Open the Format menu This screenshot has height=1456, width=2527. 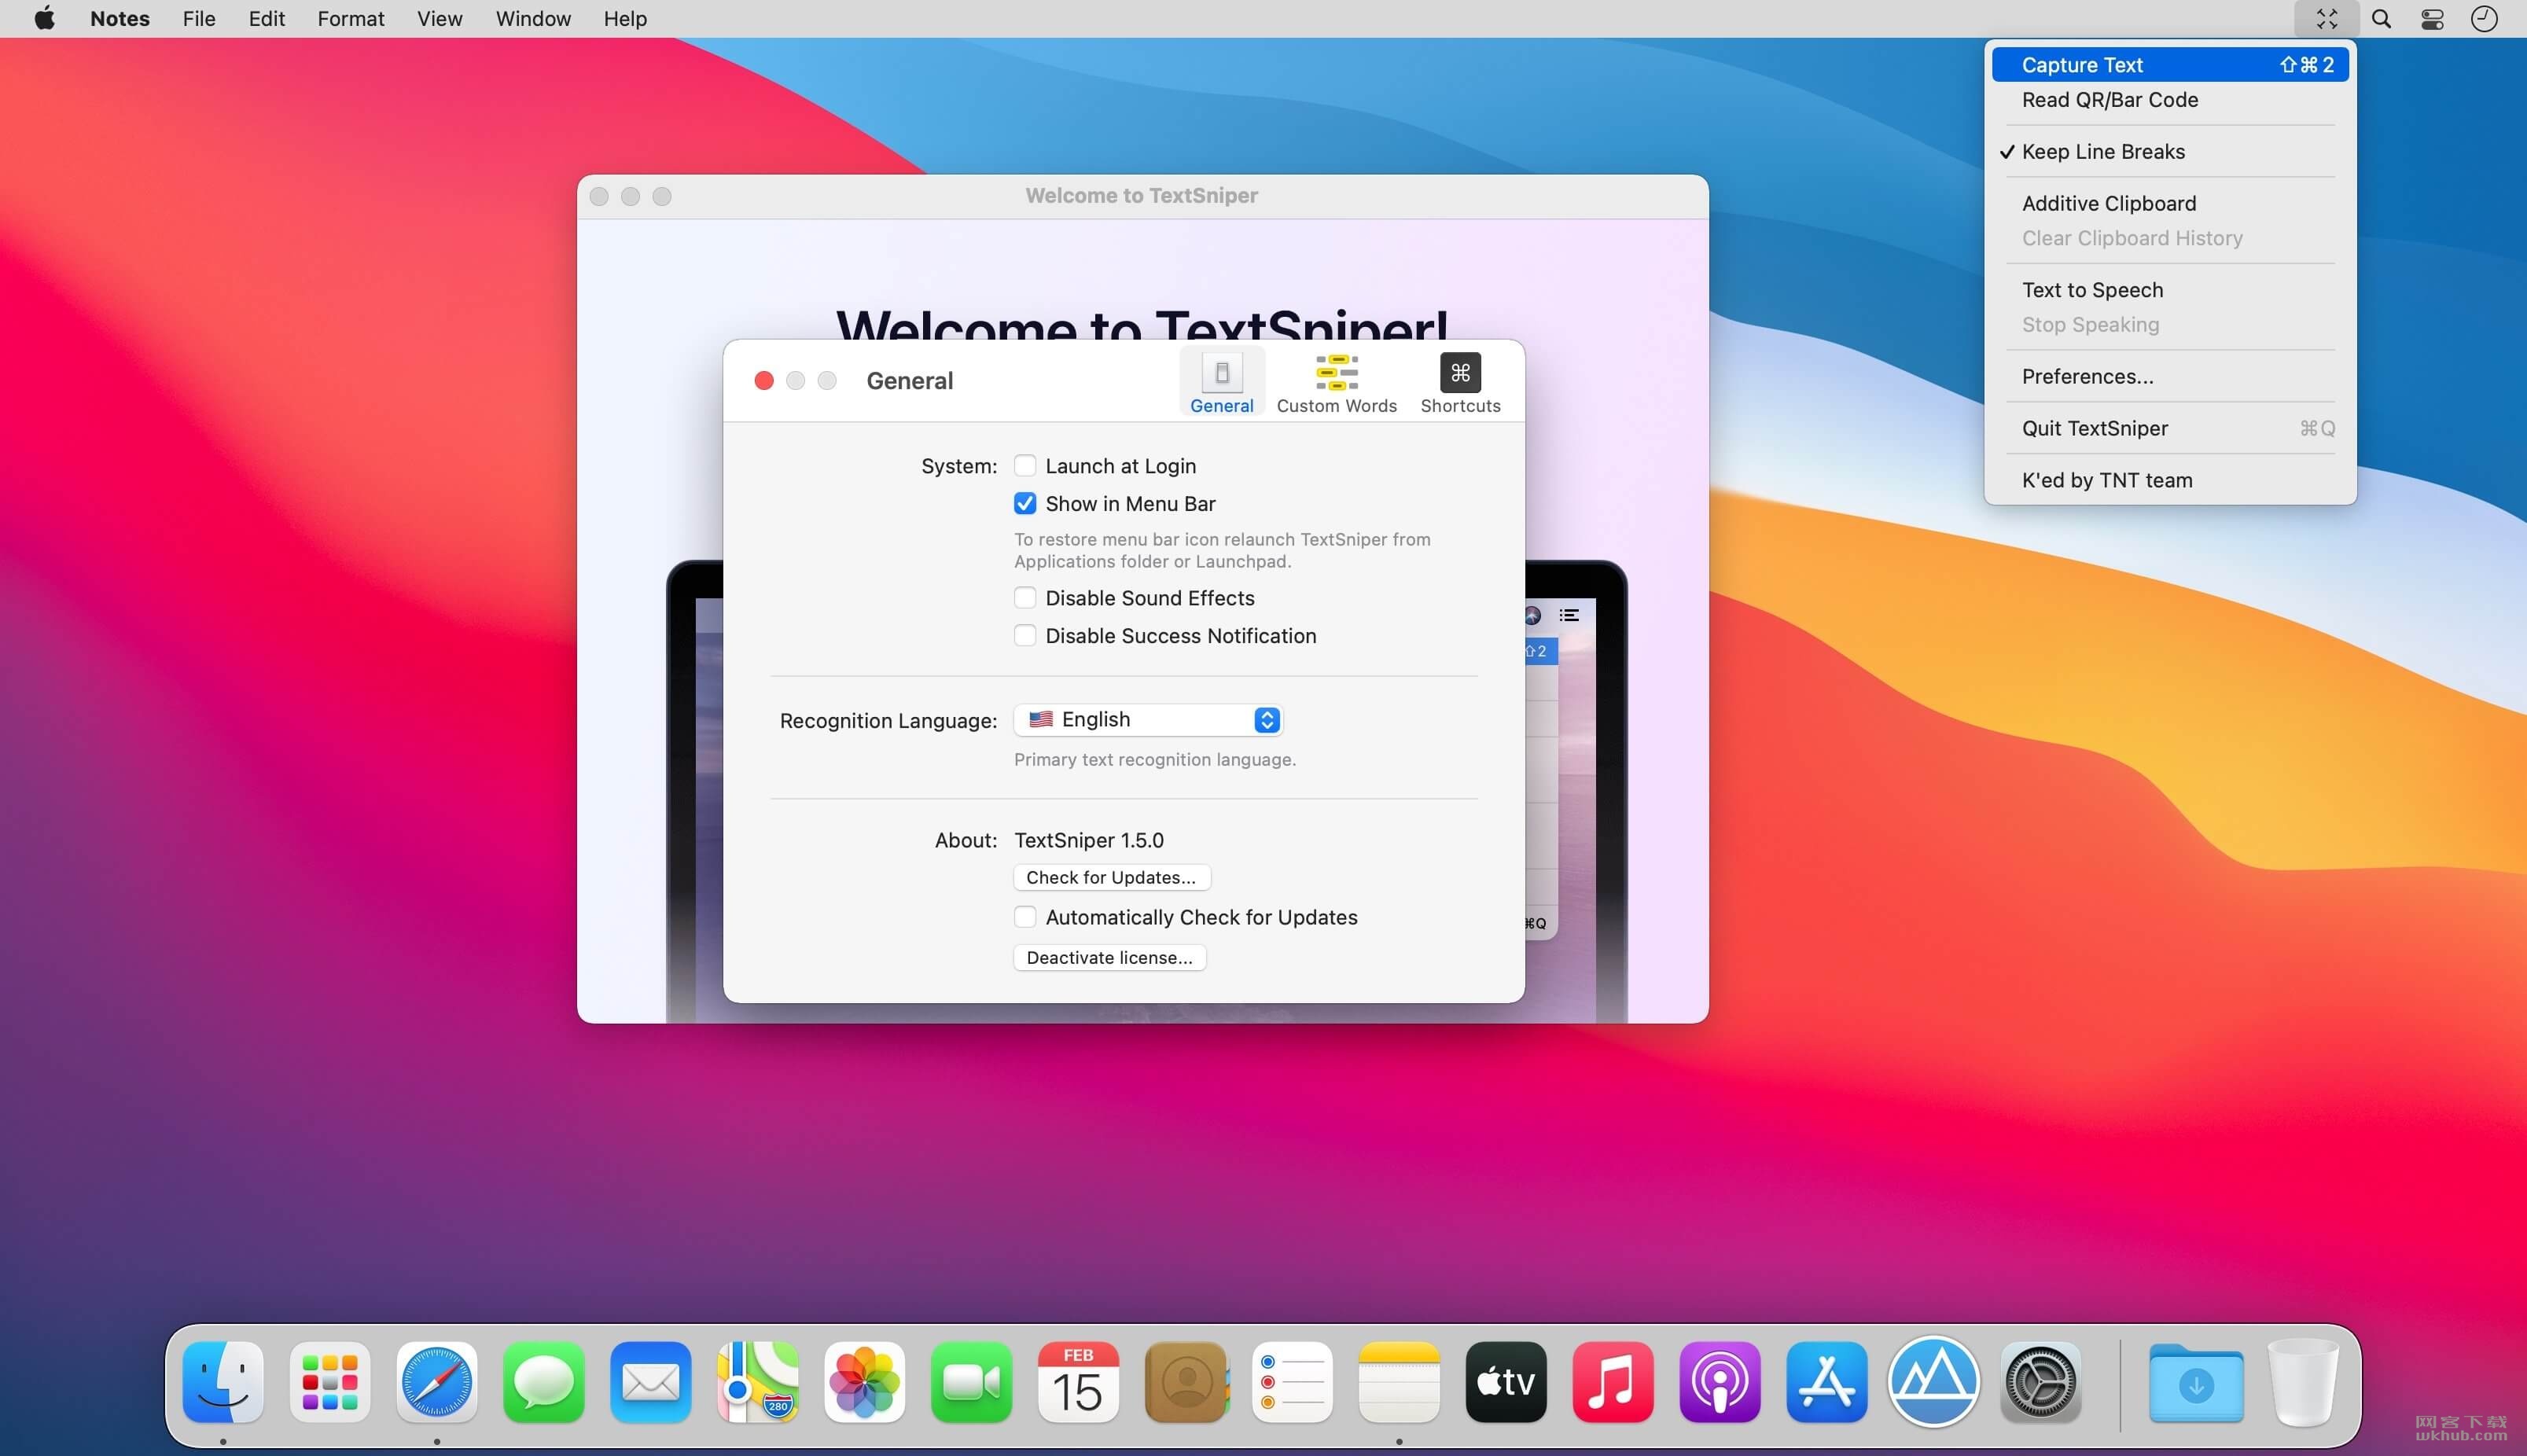[x=351, y=19]
